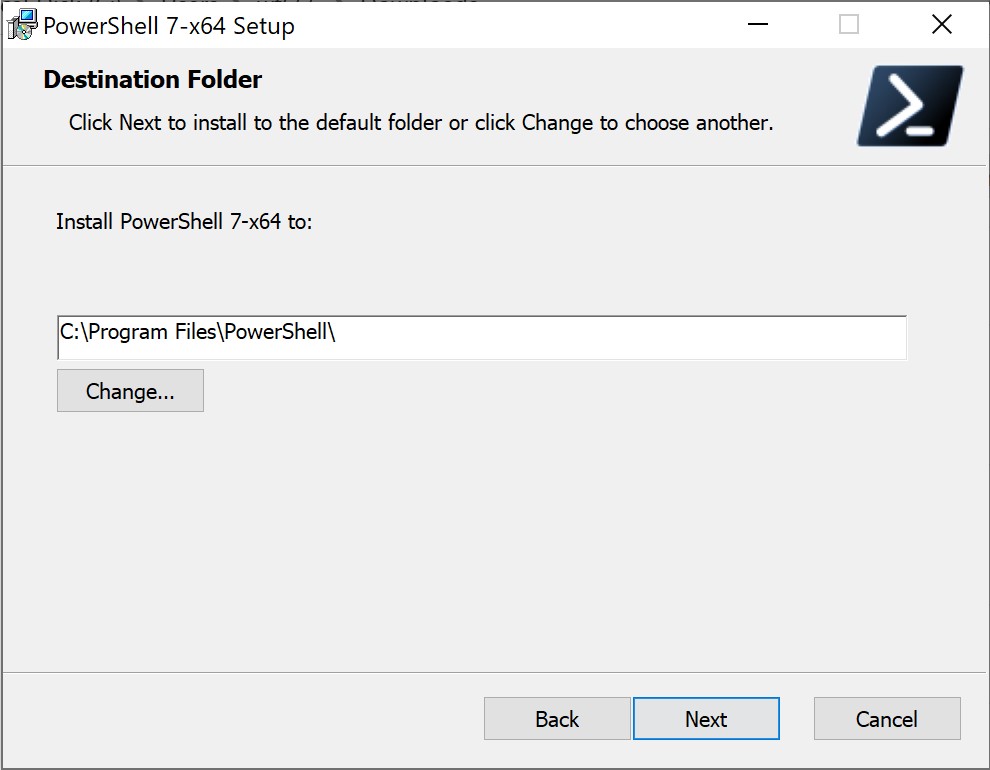
Task: Close the PowerShell Setup window
Action: [x=941, y=25]
